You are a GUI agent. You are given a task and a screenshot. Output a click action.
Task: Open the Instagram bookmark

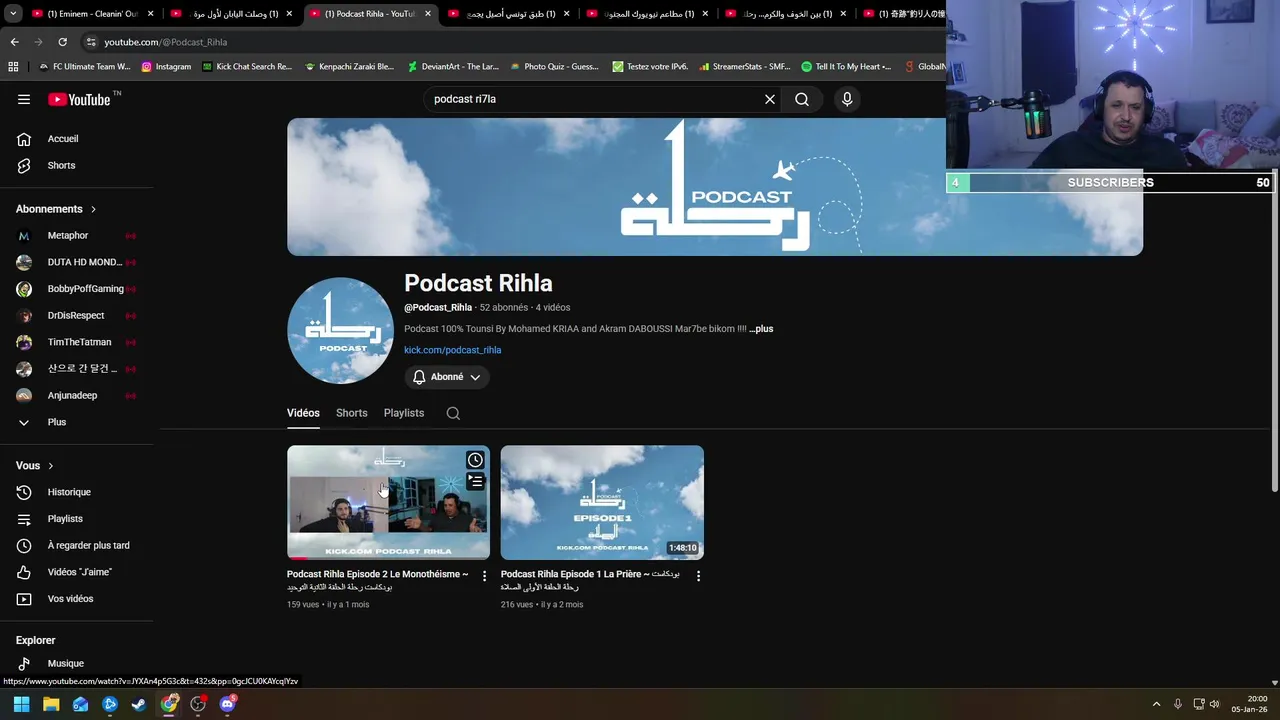point(166,67)
